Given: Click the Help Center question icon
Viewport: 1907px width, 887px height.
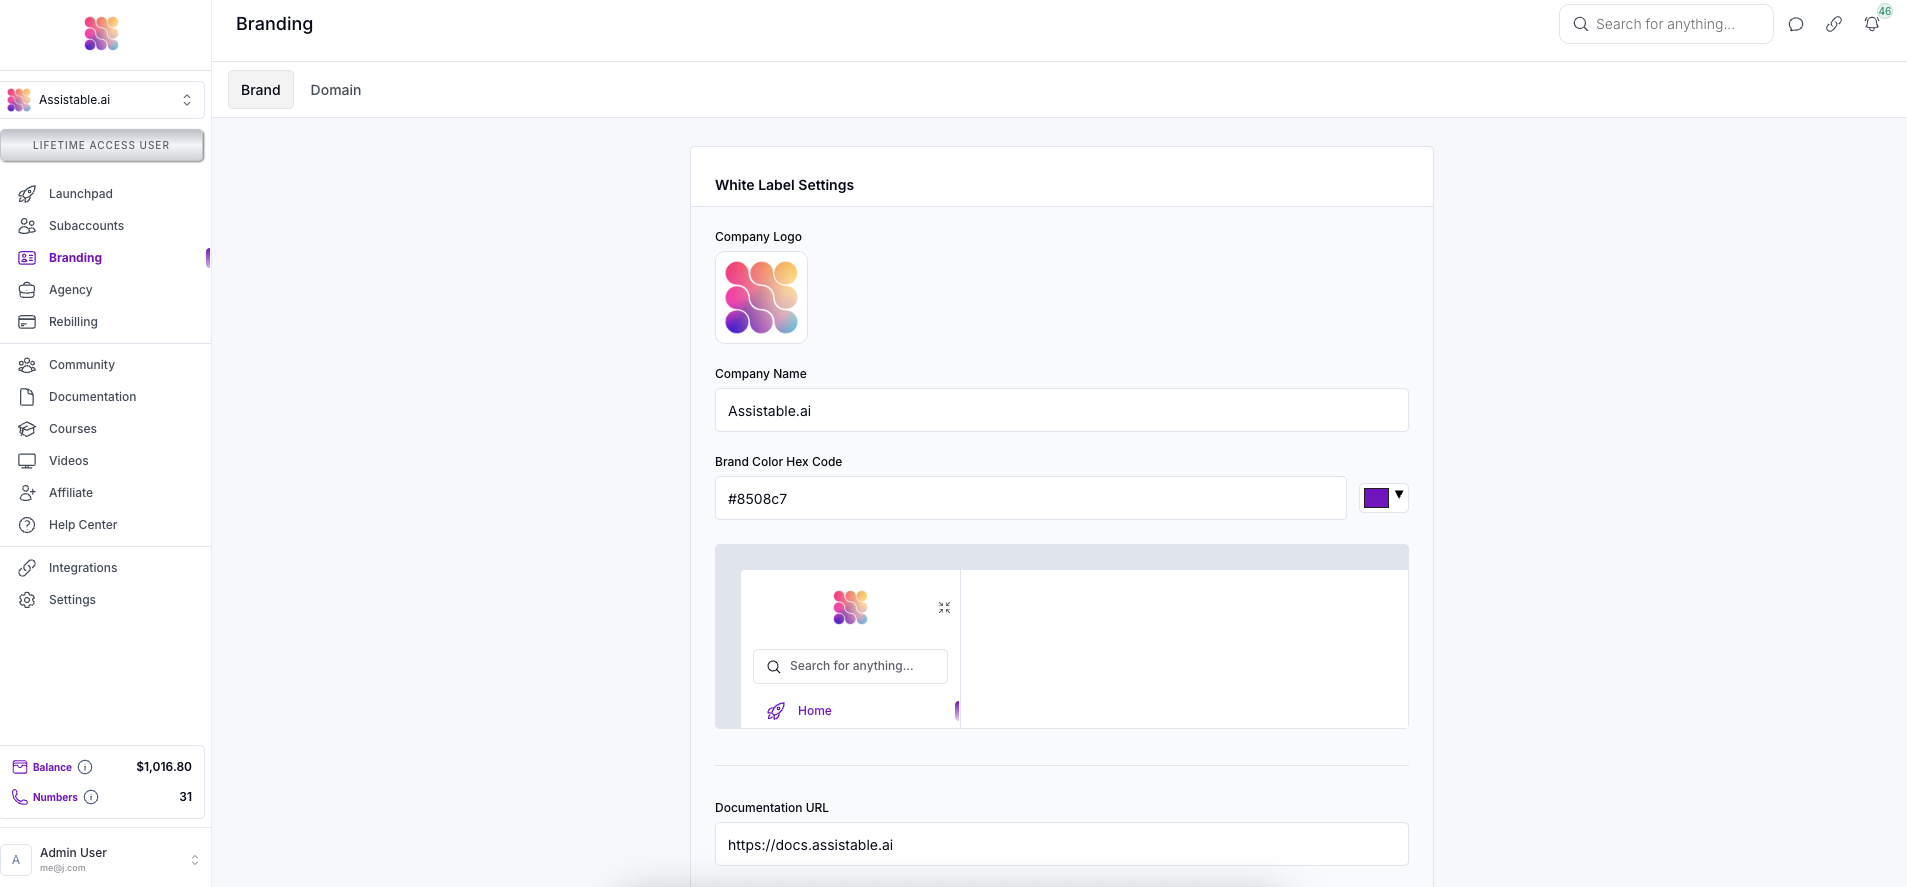Looking at the screenshot, I should pyautogui.click(x=27, y=525).
